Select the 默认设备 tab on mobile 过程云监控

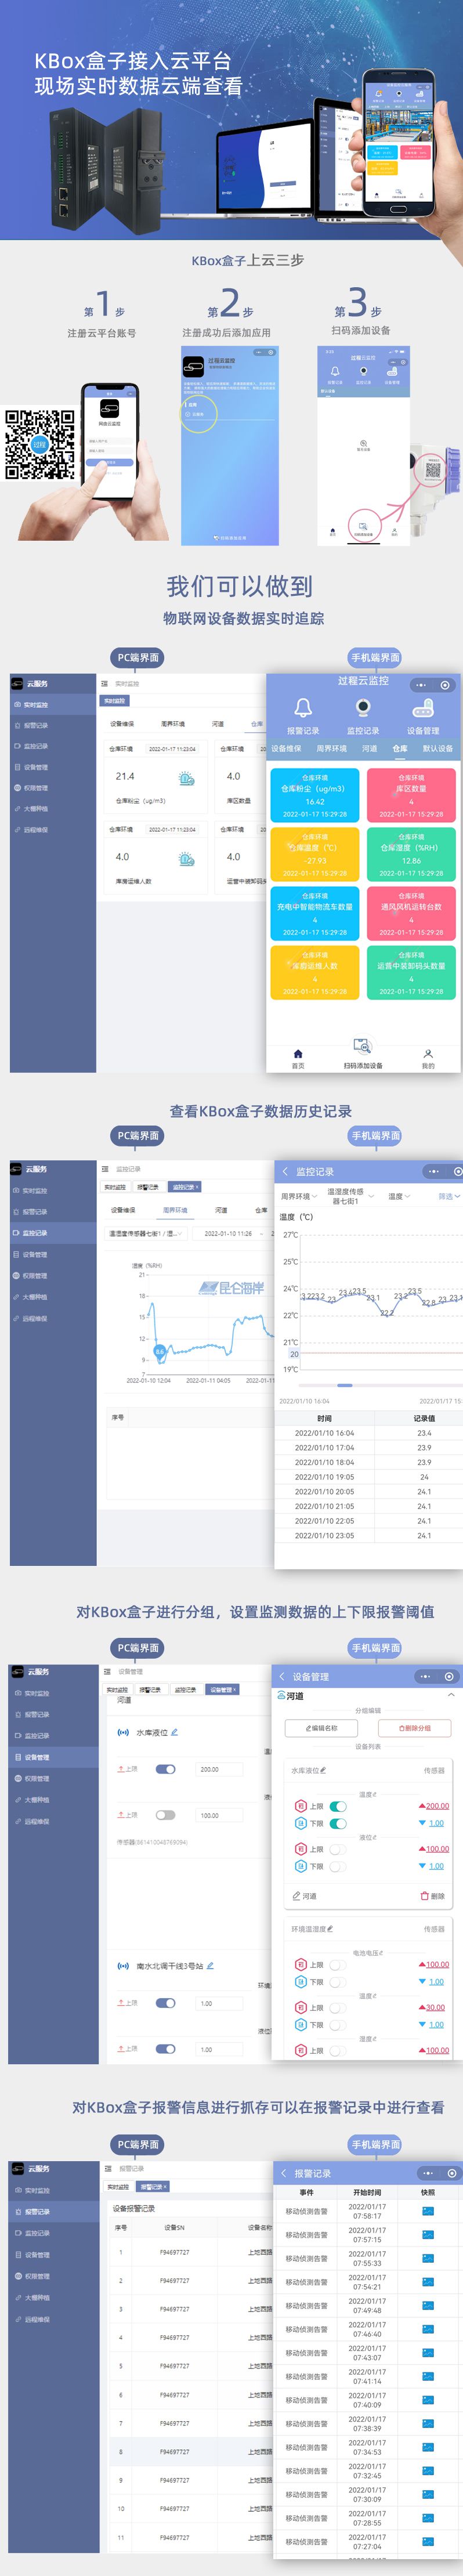point(437,748)
